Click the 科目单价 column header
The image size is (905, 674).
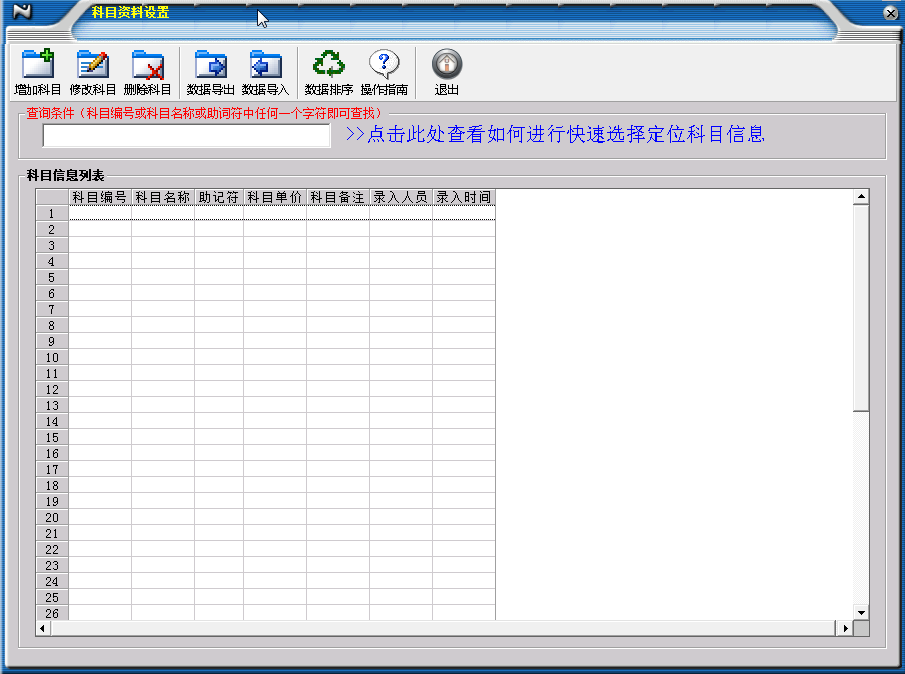(x=275, y=197)
